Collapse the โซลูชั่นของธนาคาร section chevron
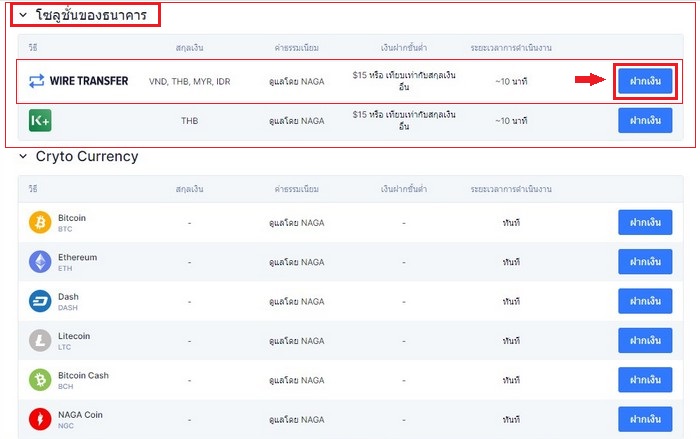Image resolution: width=700 pixels, height=439 pixels. point(23,15)
